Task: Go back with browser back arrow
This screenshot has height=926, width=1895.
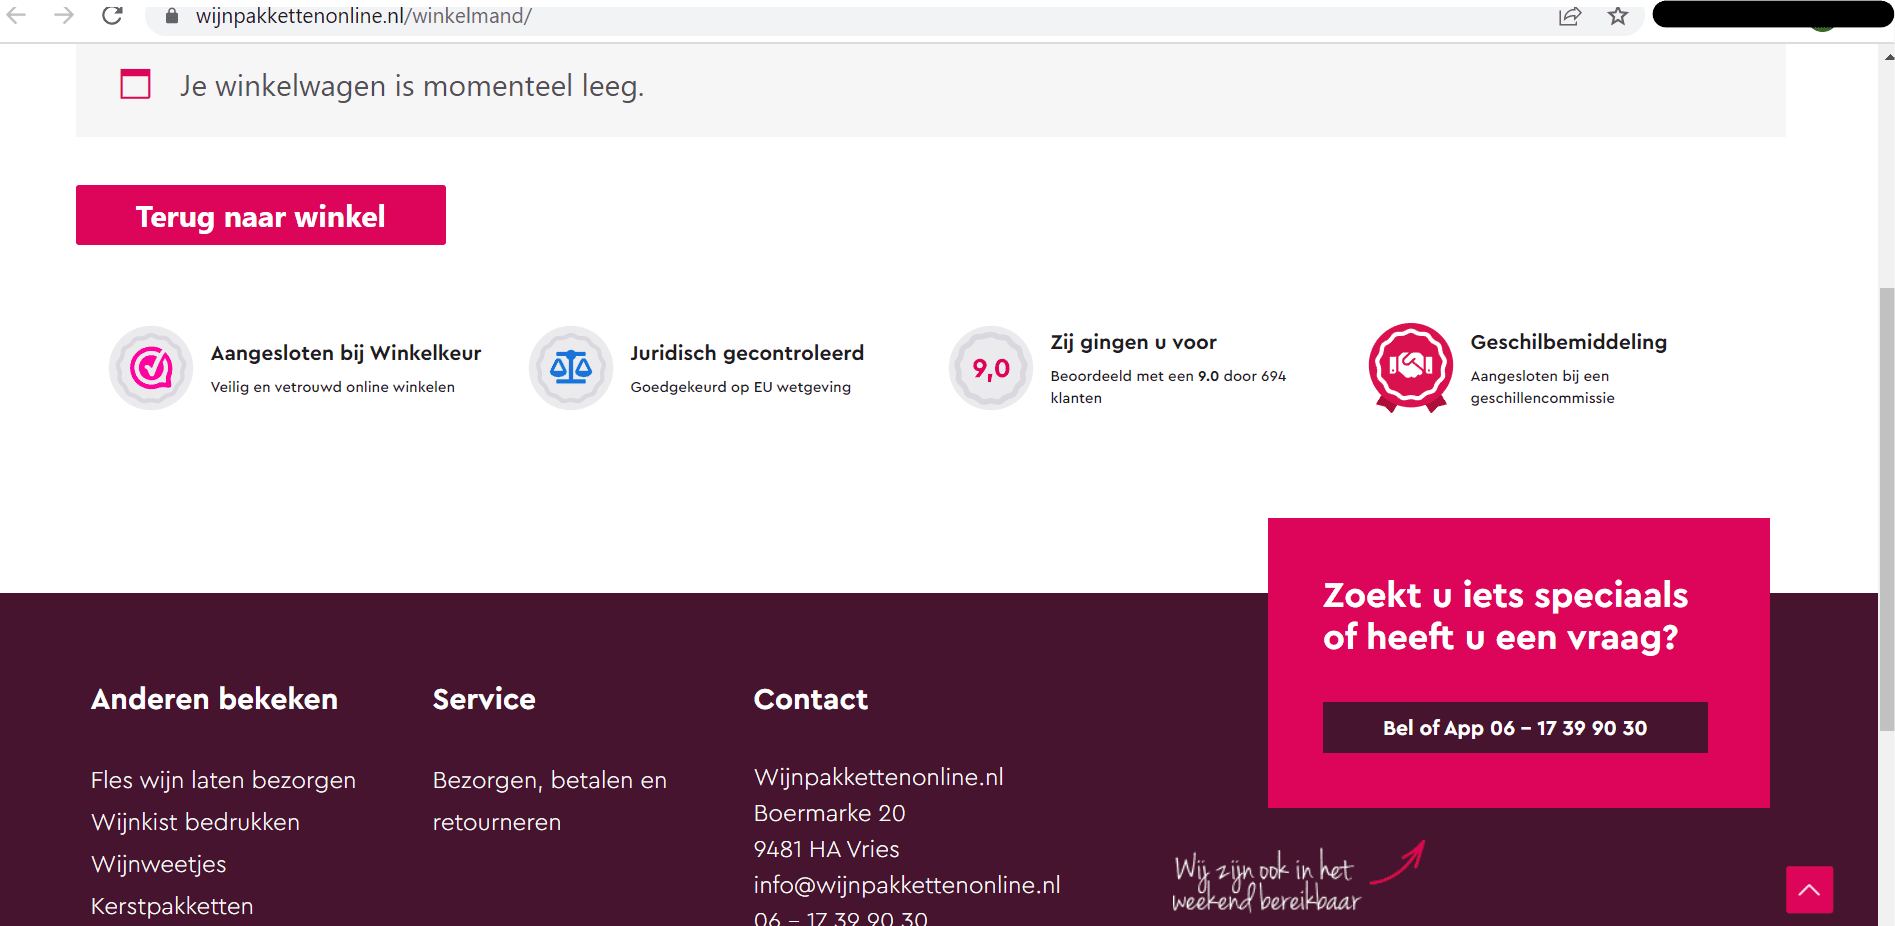Action: (17, 15)
